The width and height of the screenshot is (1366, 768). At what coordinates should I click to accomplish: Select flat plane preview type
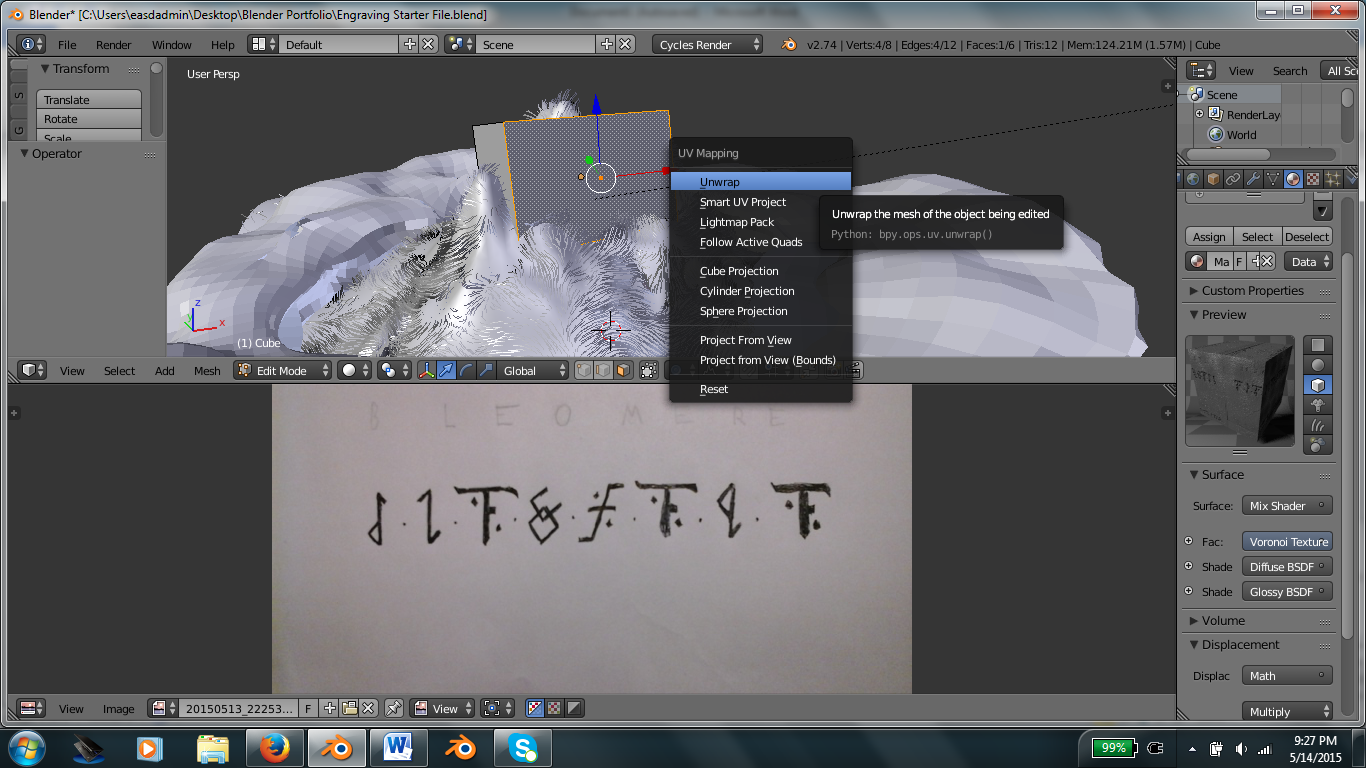[x=1318, y=345]
